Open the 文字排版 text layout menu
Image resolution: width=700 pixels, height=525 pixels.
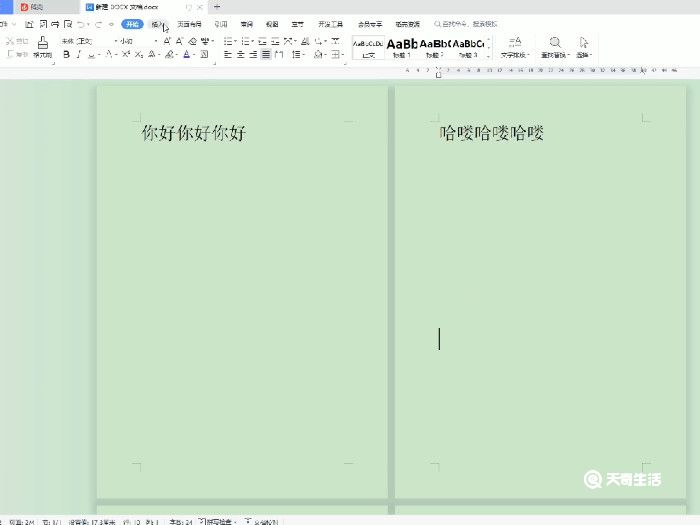click(515, 47)
